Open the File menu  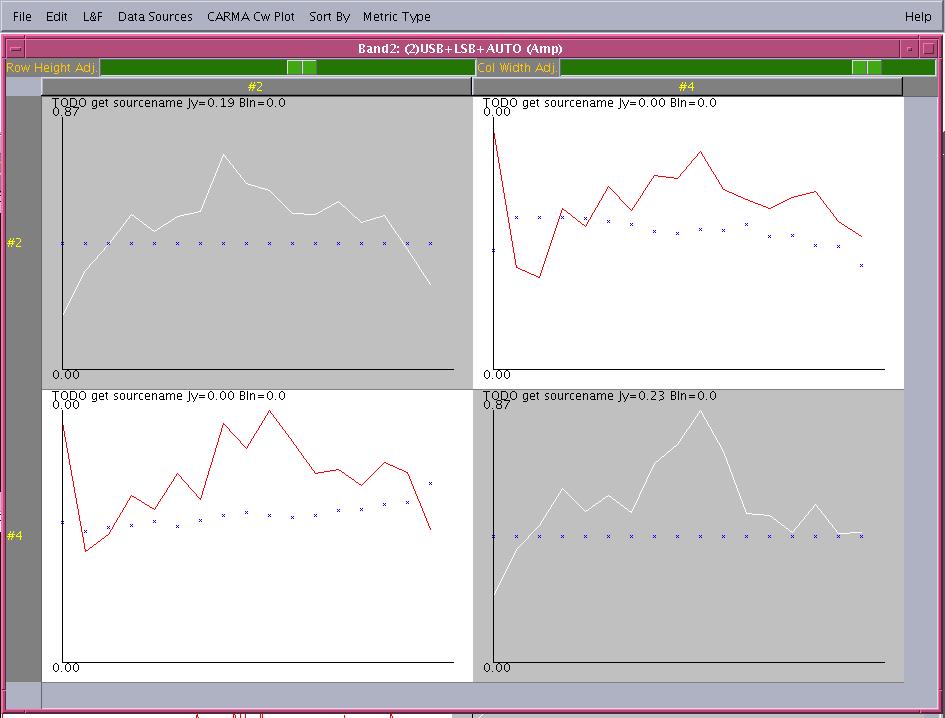(x=22, y=17)
